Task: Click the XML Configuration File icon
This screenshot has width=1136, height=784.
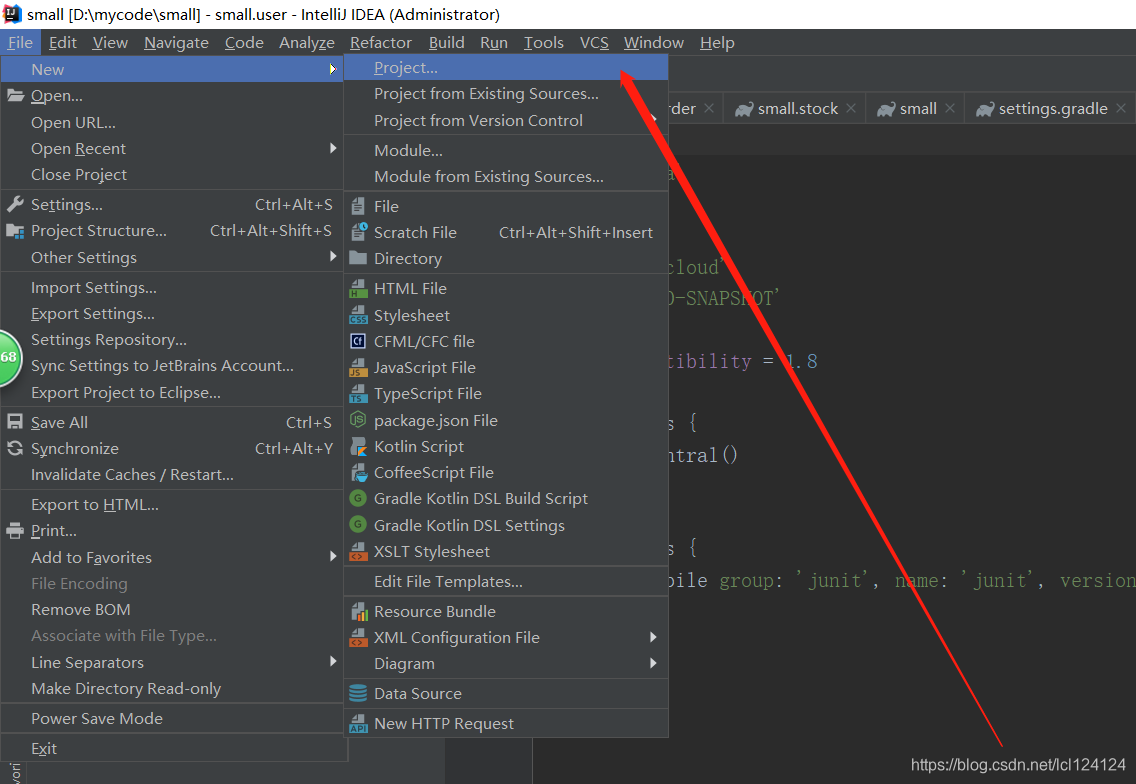Action: (x=358, y=638)
